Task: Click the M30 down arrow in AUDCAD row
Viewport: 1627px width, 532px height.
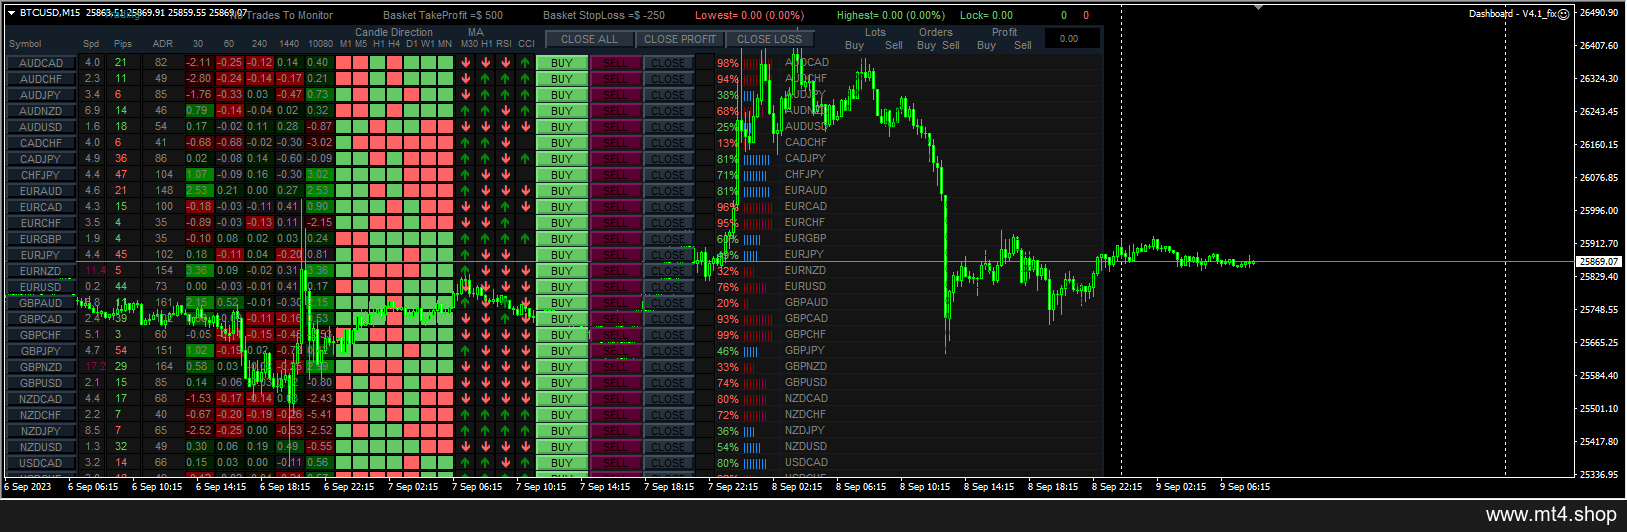Action: [465, 63]
